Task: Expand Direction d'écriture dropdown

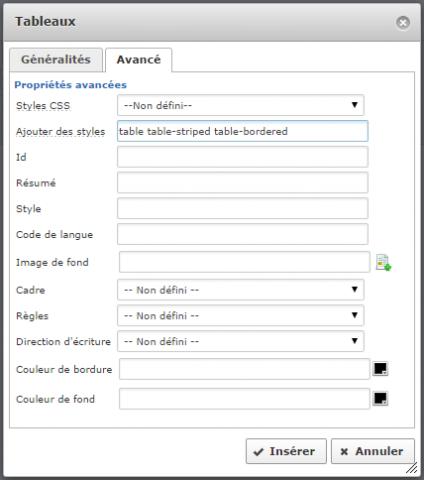Action: tap(240, 341)
